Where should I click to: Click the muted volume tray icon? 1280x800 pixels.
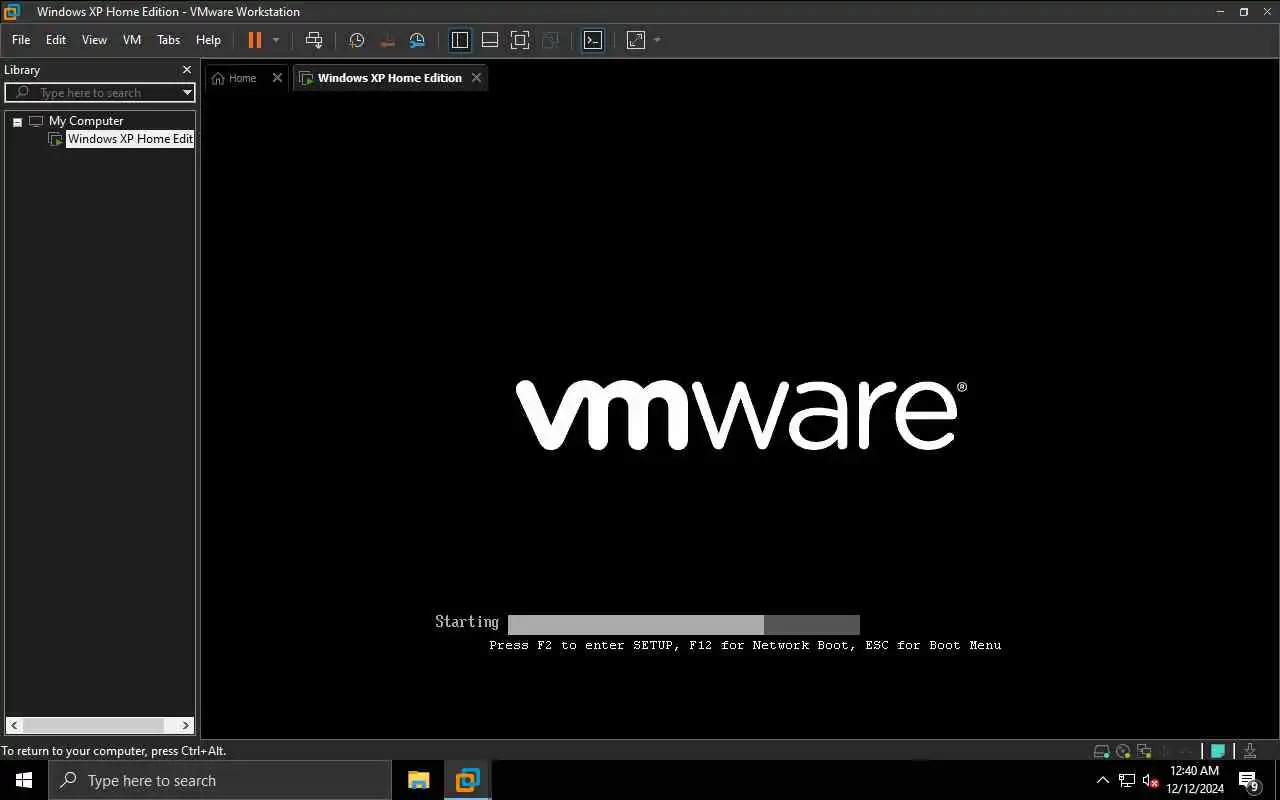point(1150,780)
